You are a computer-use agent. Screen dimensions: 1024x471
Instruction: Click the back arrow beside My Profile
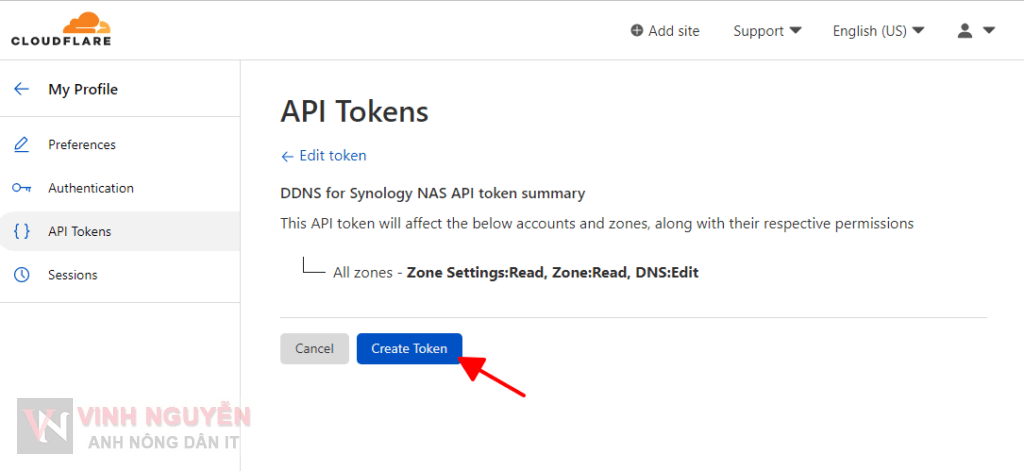[21, 89]
